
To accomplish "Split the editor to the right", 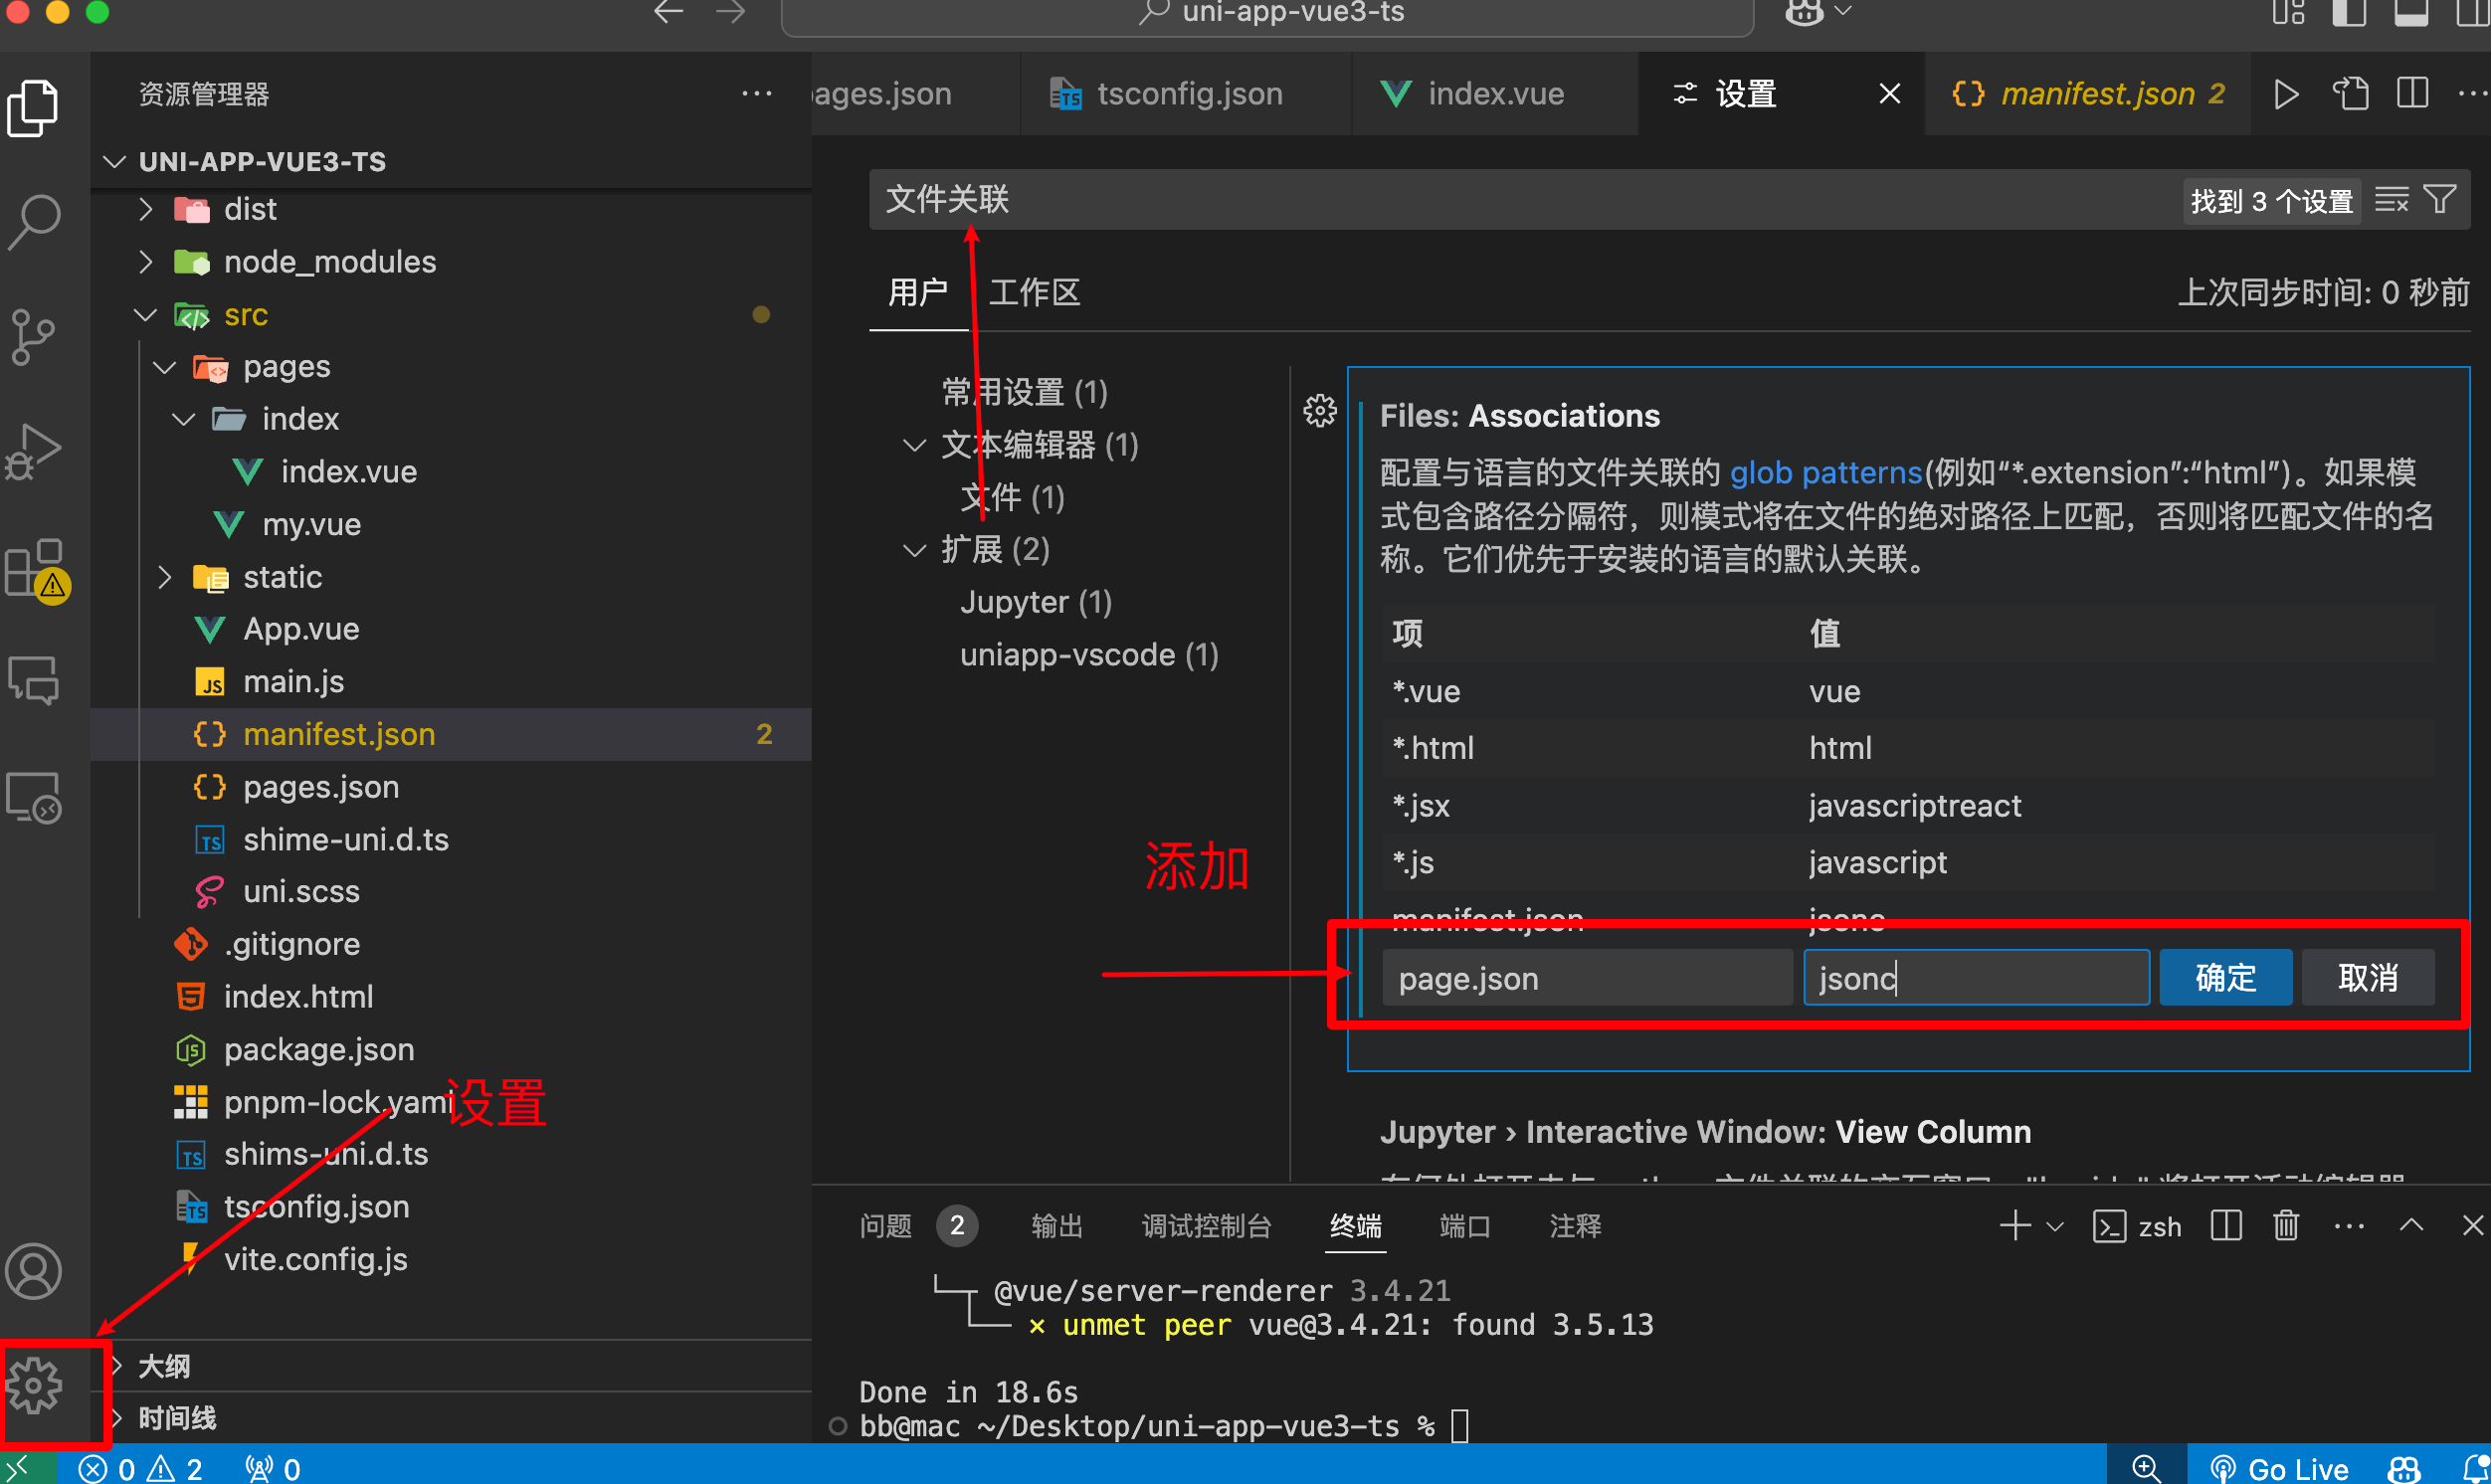I will (x=2412, y=94).
